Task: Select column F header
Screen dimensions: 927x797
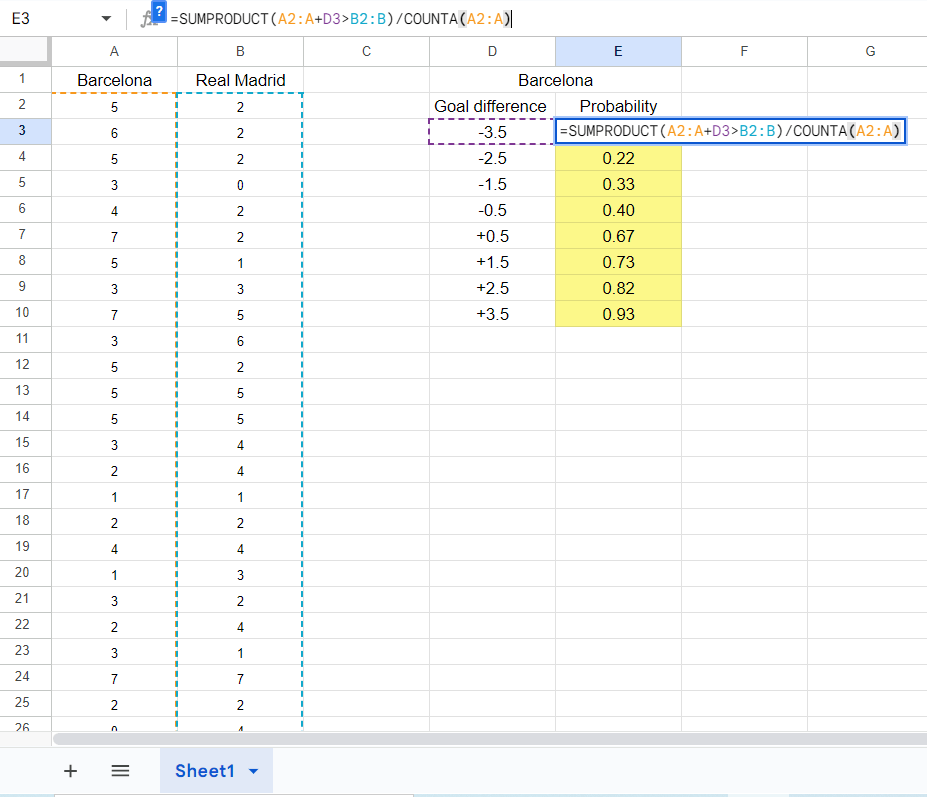Action: pyautogui.click(x=744, y=51)
